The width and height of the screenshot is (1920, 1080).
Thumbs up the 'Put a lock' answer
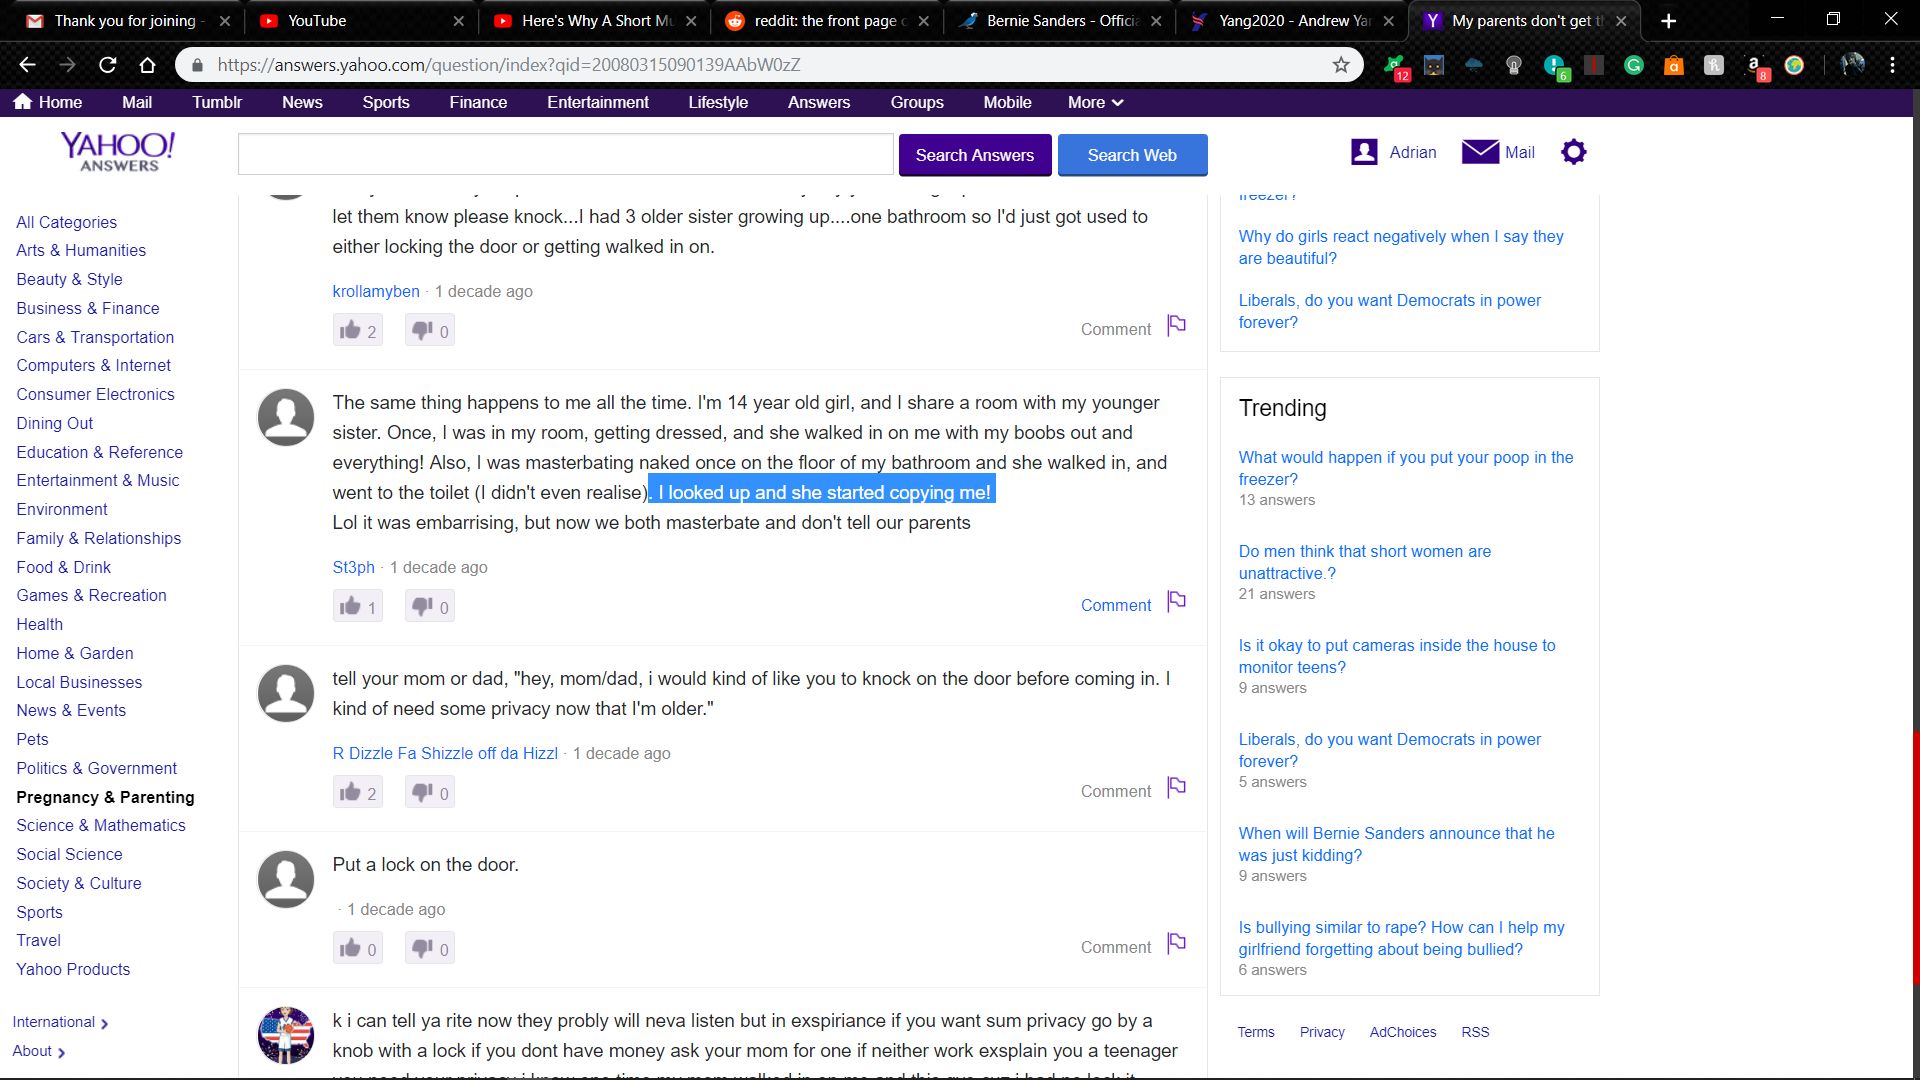pos(357,948)
